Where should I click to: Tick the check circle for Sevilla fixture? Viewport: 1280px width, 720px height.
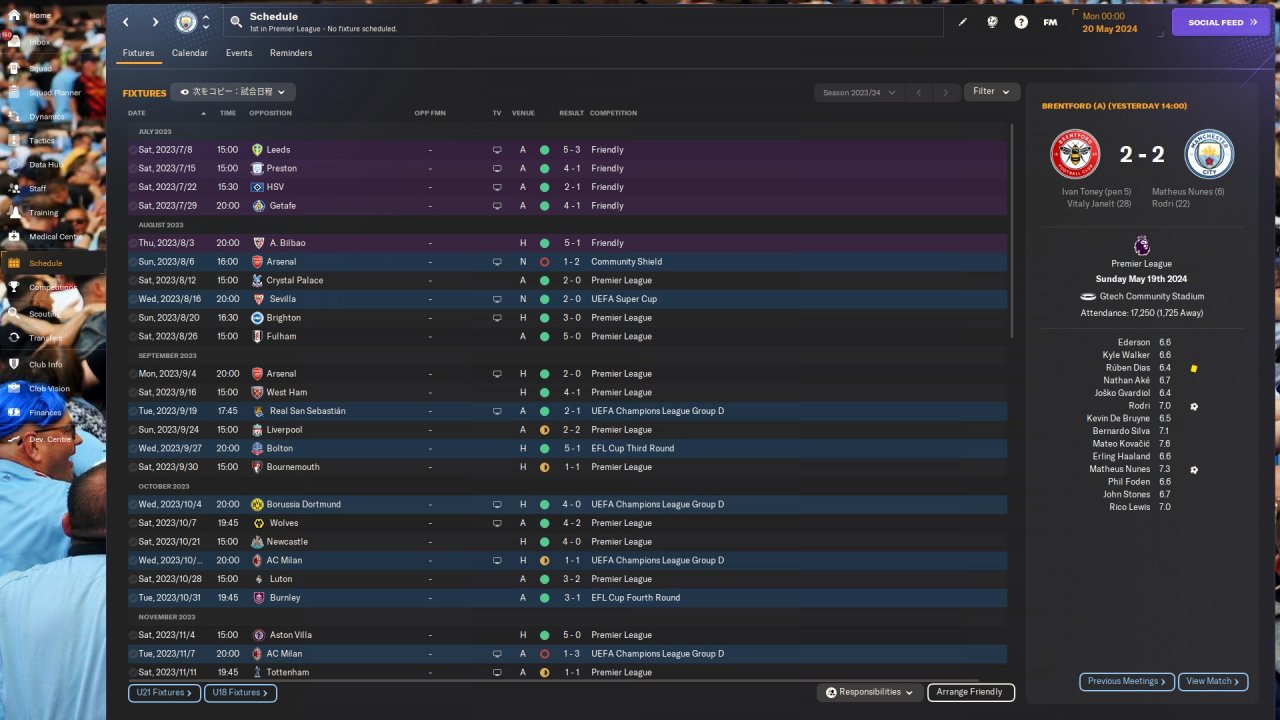tap(133, 299)
